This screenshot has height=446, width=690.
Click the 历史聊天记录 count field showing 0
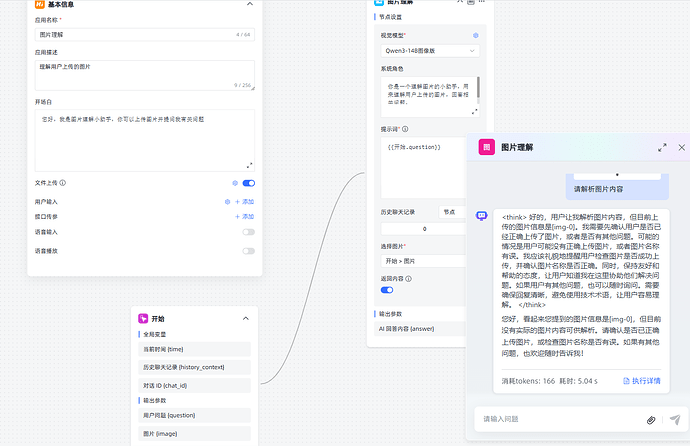pyautogui.click(x=423, y=229)
